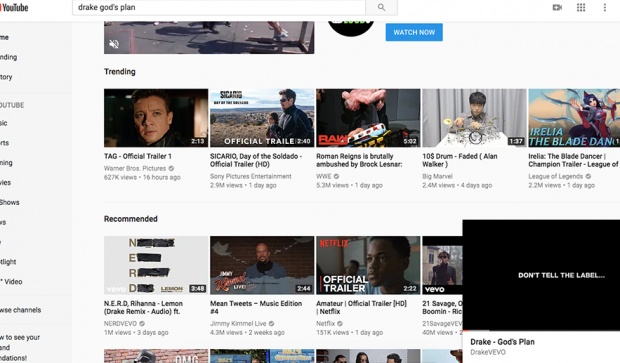Open Sony Pictures Entertainment channel
620x363 pixels.
(x=251, y=176)
